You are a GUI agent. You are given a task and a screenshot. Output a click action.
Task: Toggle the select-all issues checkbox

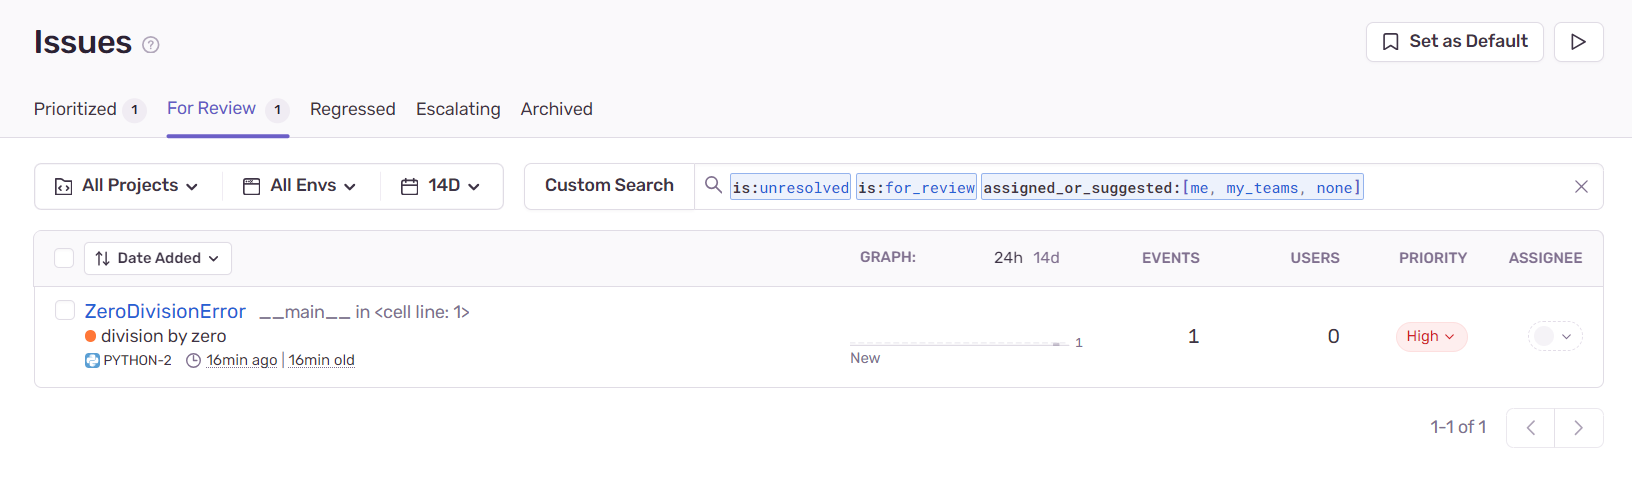64,258
